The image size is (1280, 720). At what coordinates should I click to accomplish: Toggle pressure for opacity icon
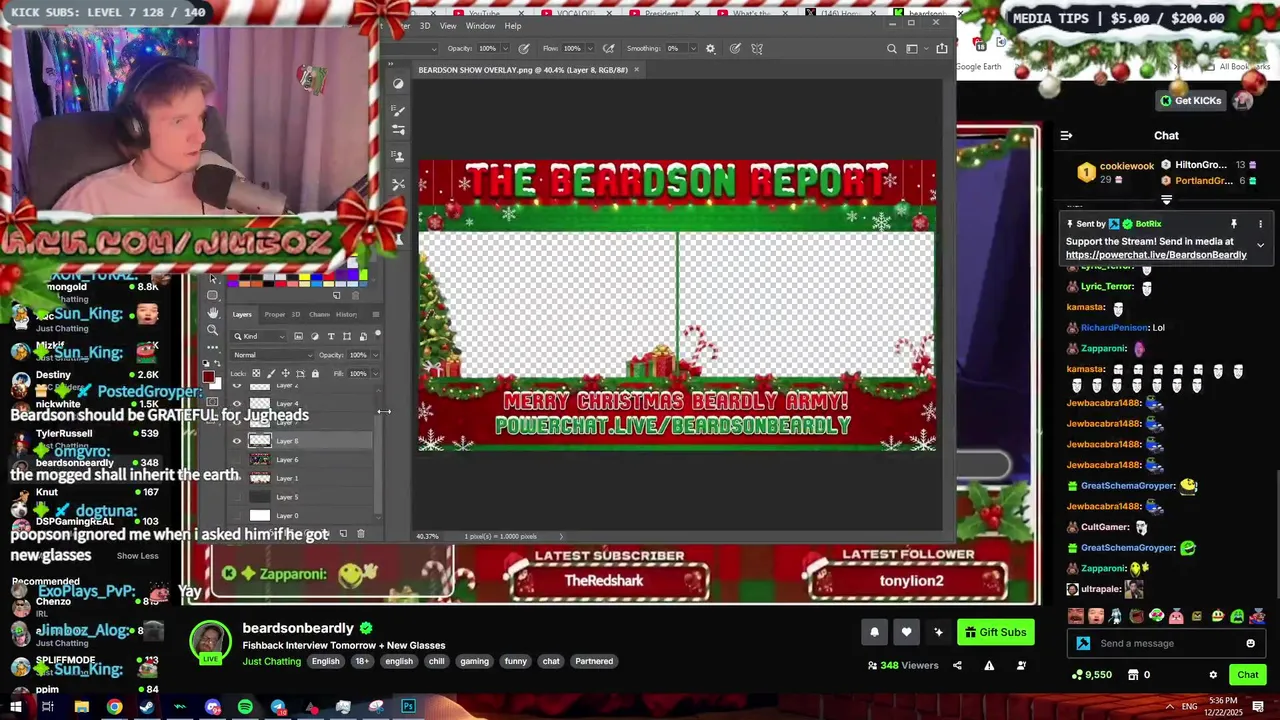[524, 48]
